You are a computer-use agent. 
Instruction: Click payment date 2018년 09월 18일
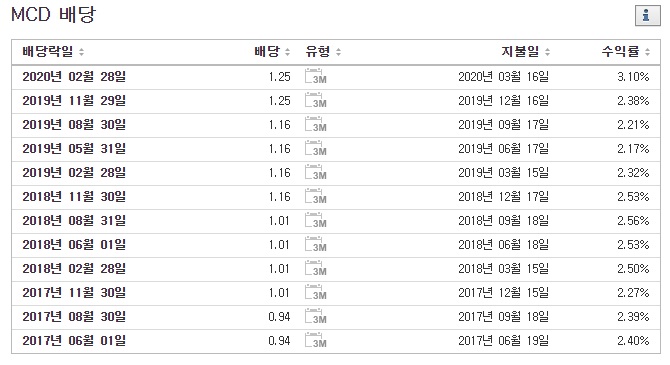(503, 220)
